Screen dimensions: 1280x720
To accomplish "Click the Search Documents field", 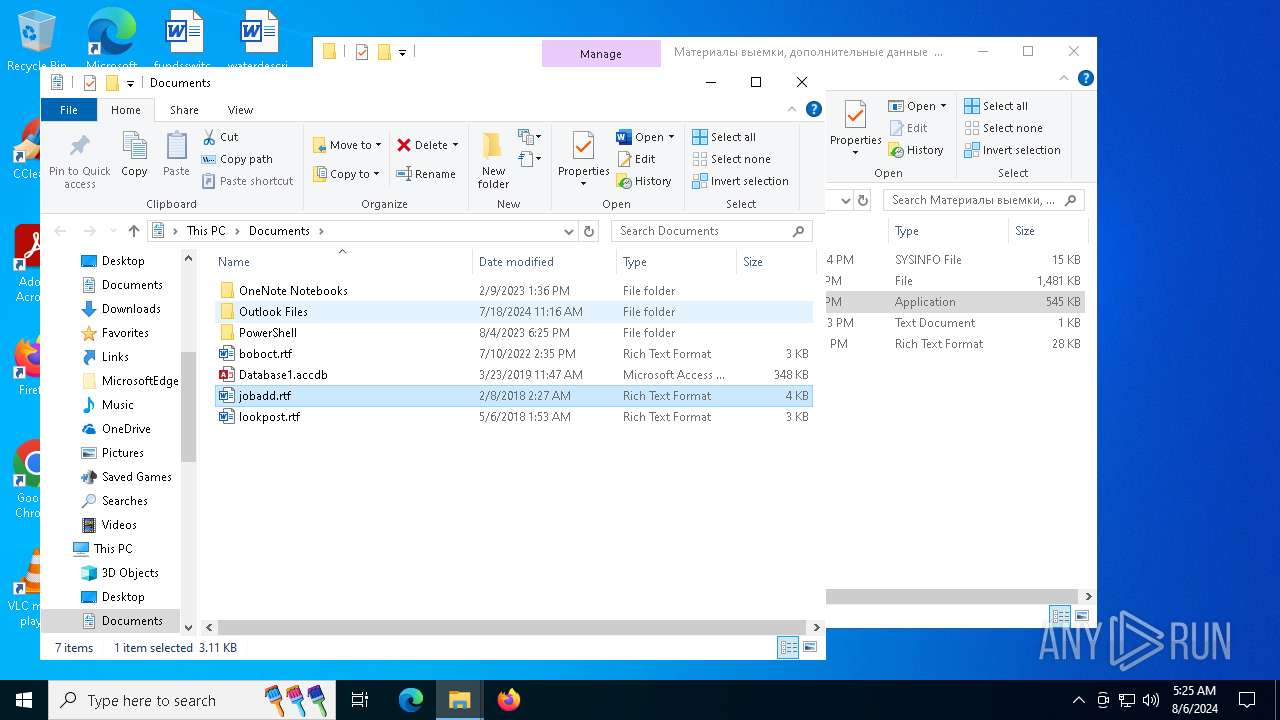I will [712, 231].
